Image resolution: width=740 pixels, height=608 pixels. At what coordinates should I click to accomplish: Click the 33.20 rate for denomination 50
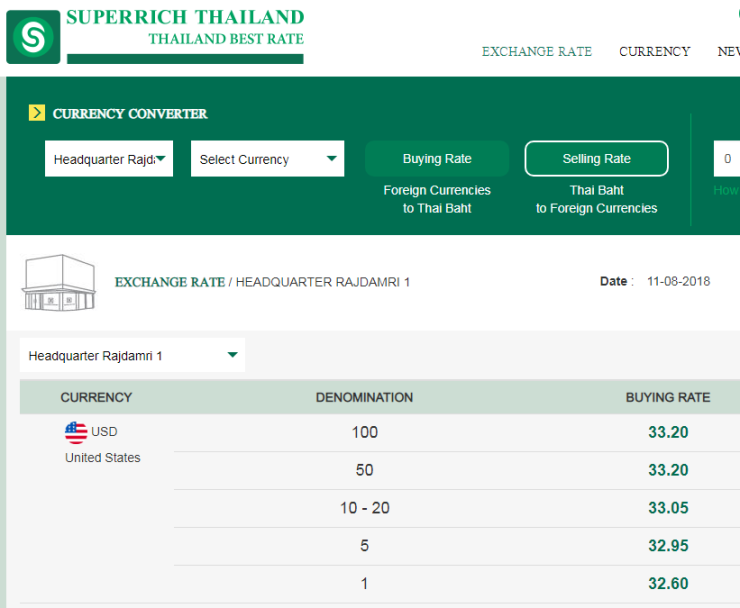point(668,470)
